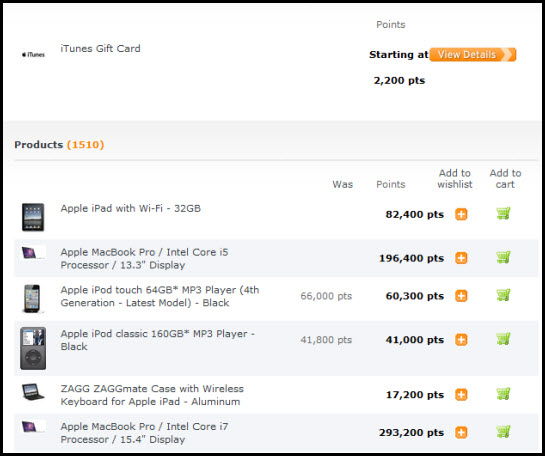This screenshot has width=545, height=456.
Task: Click the 293,200 pts price
Action: pyautogui.click(x=412, y=433)
